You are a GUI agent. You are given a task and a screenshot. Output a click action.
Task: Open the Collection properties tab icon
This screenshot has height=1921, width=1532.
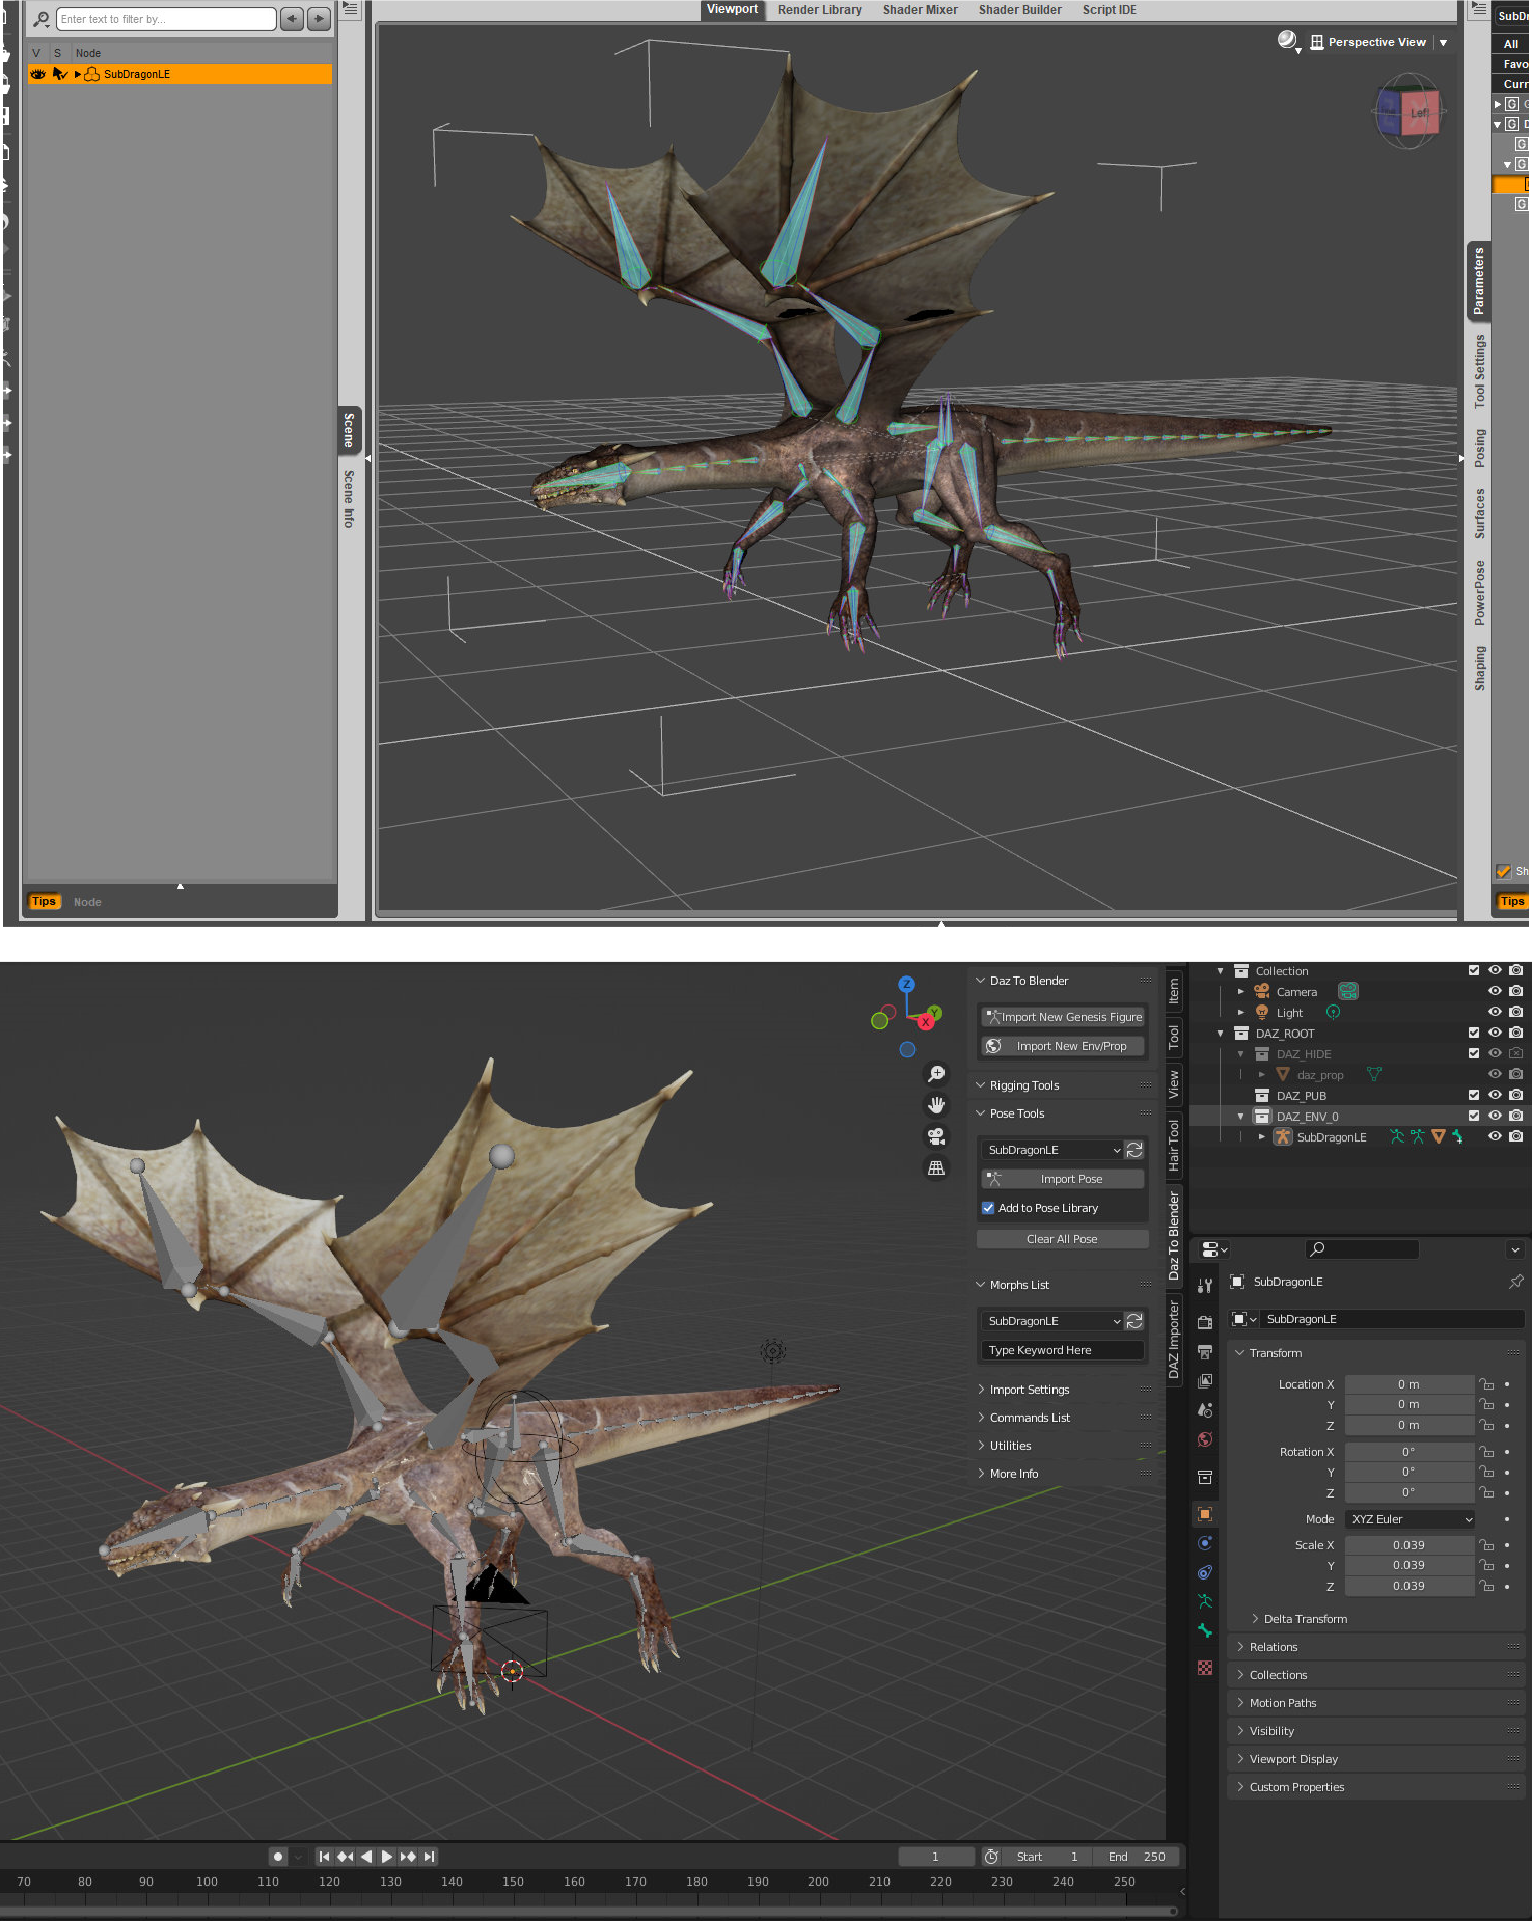1205,1477
